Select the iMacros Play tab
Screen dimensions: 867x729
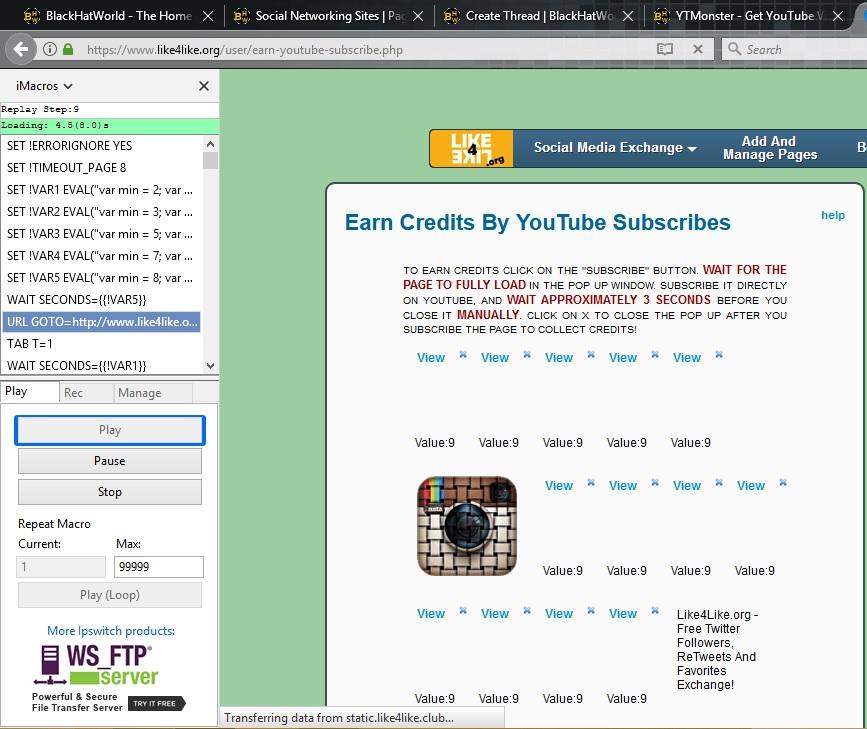coord(29,392)
